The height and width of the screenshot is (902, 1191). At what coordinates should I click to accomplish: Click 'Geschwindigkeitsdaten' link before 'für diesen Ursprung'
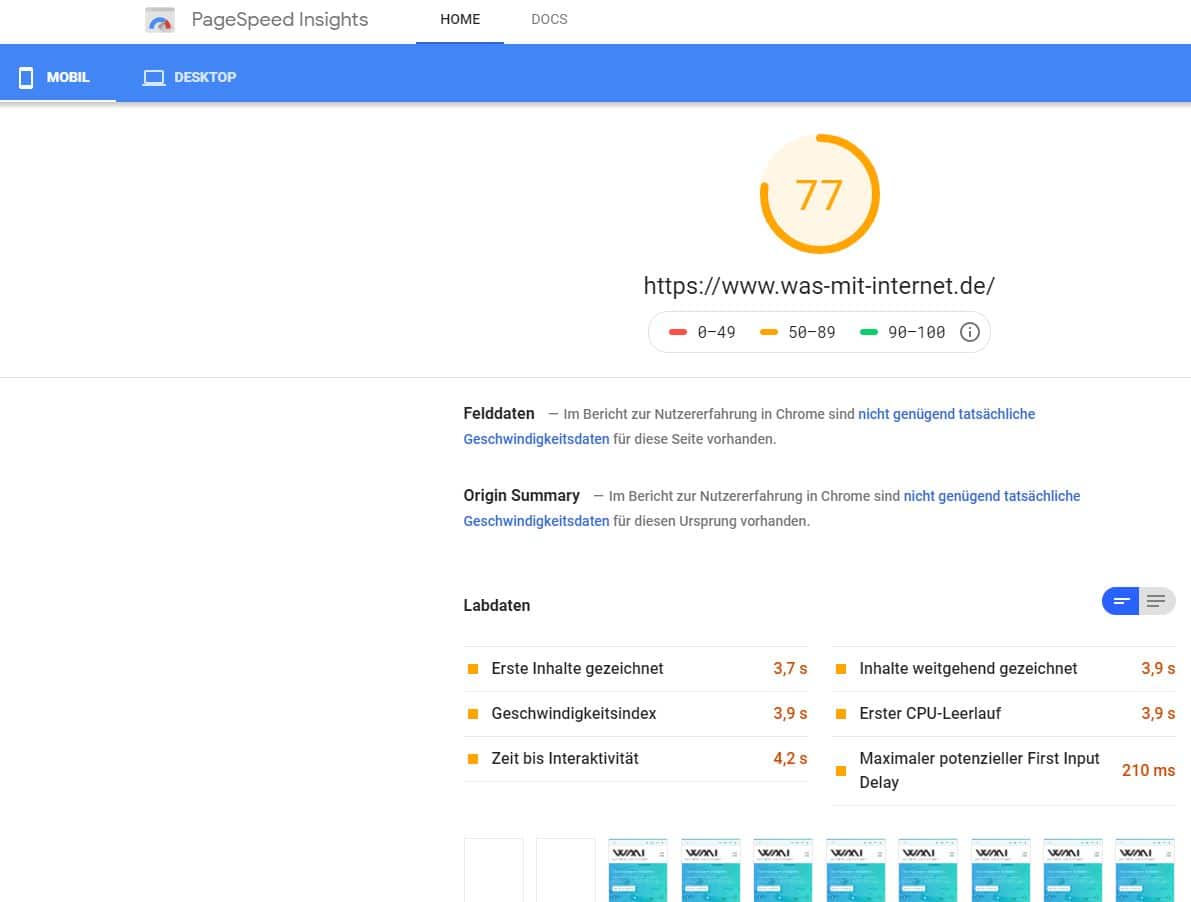point(536,521)
